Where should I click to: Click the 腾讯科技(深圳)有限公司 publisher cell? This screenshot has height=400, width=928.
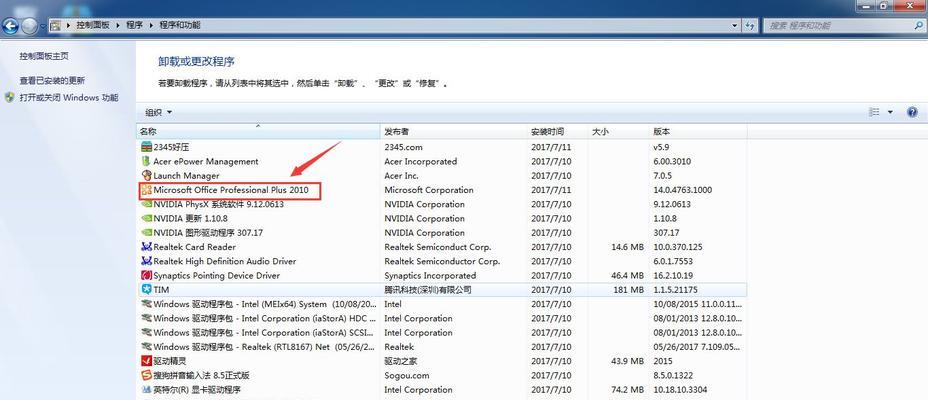[x=428, y=290]
